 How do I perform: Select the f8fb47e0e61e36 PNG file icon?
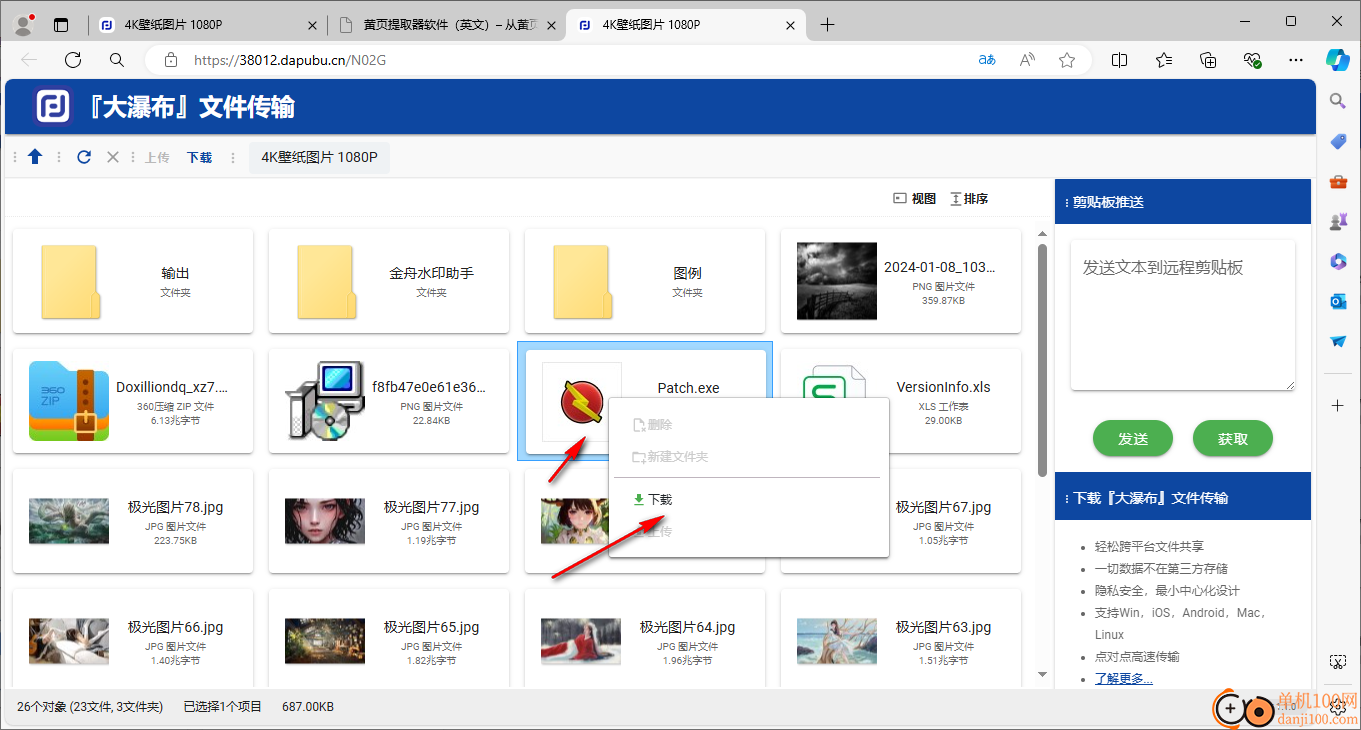point(324,400)
